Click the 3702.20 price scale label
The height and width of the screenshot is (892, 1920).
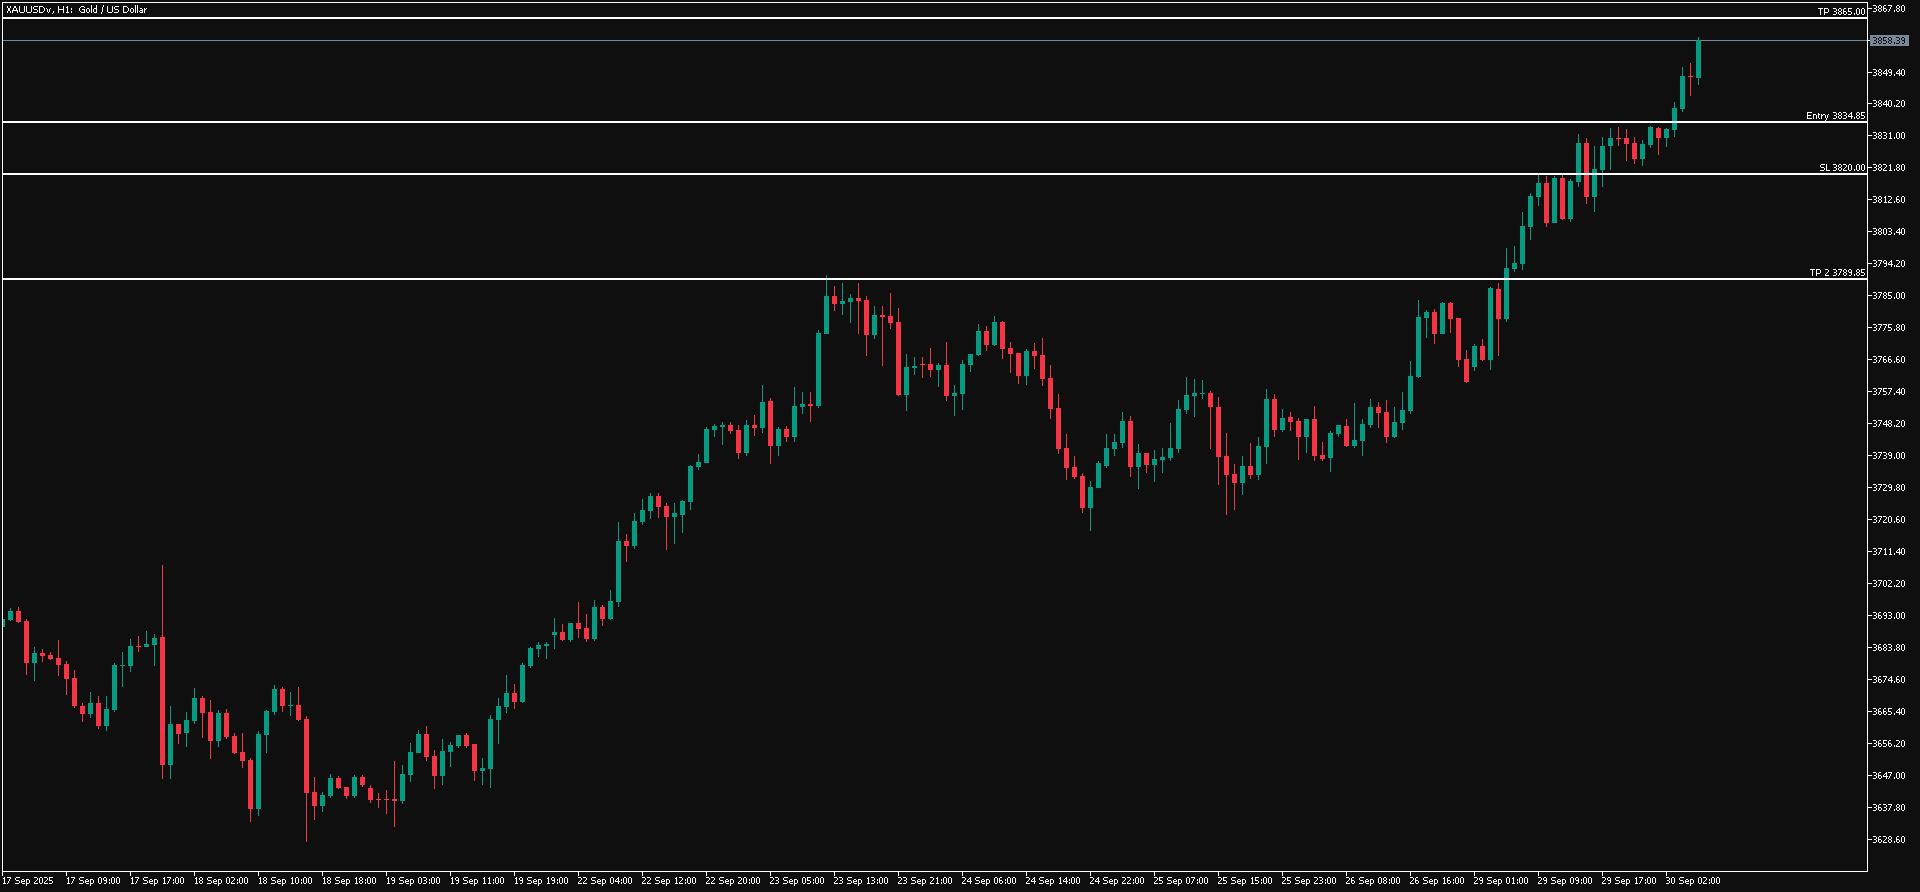pos(1888,583)
